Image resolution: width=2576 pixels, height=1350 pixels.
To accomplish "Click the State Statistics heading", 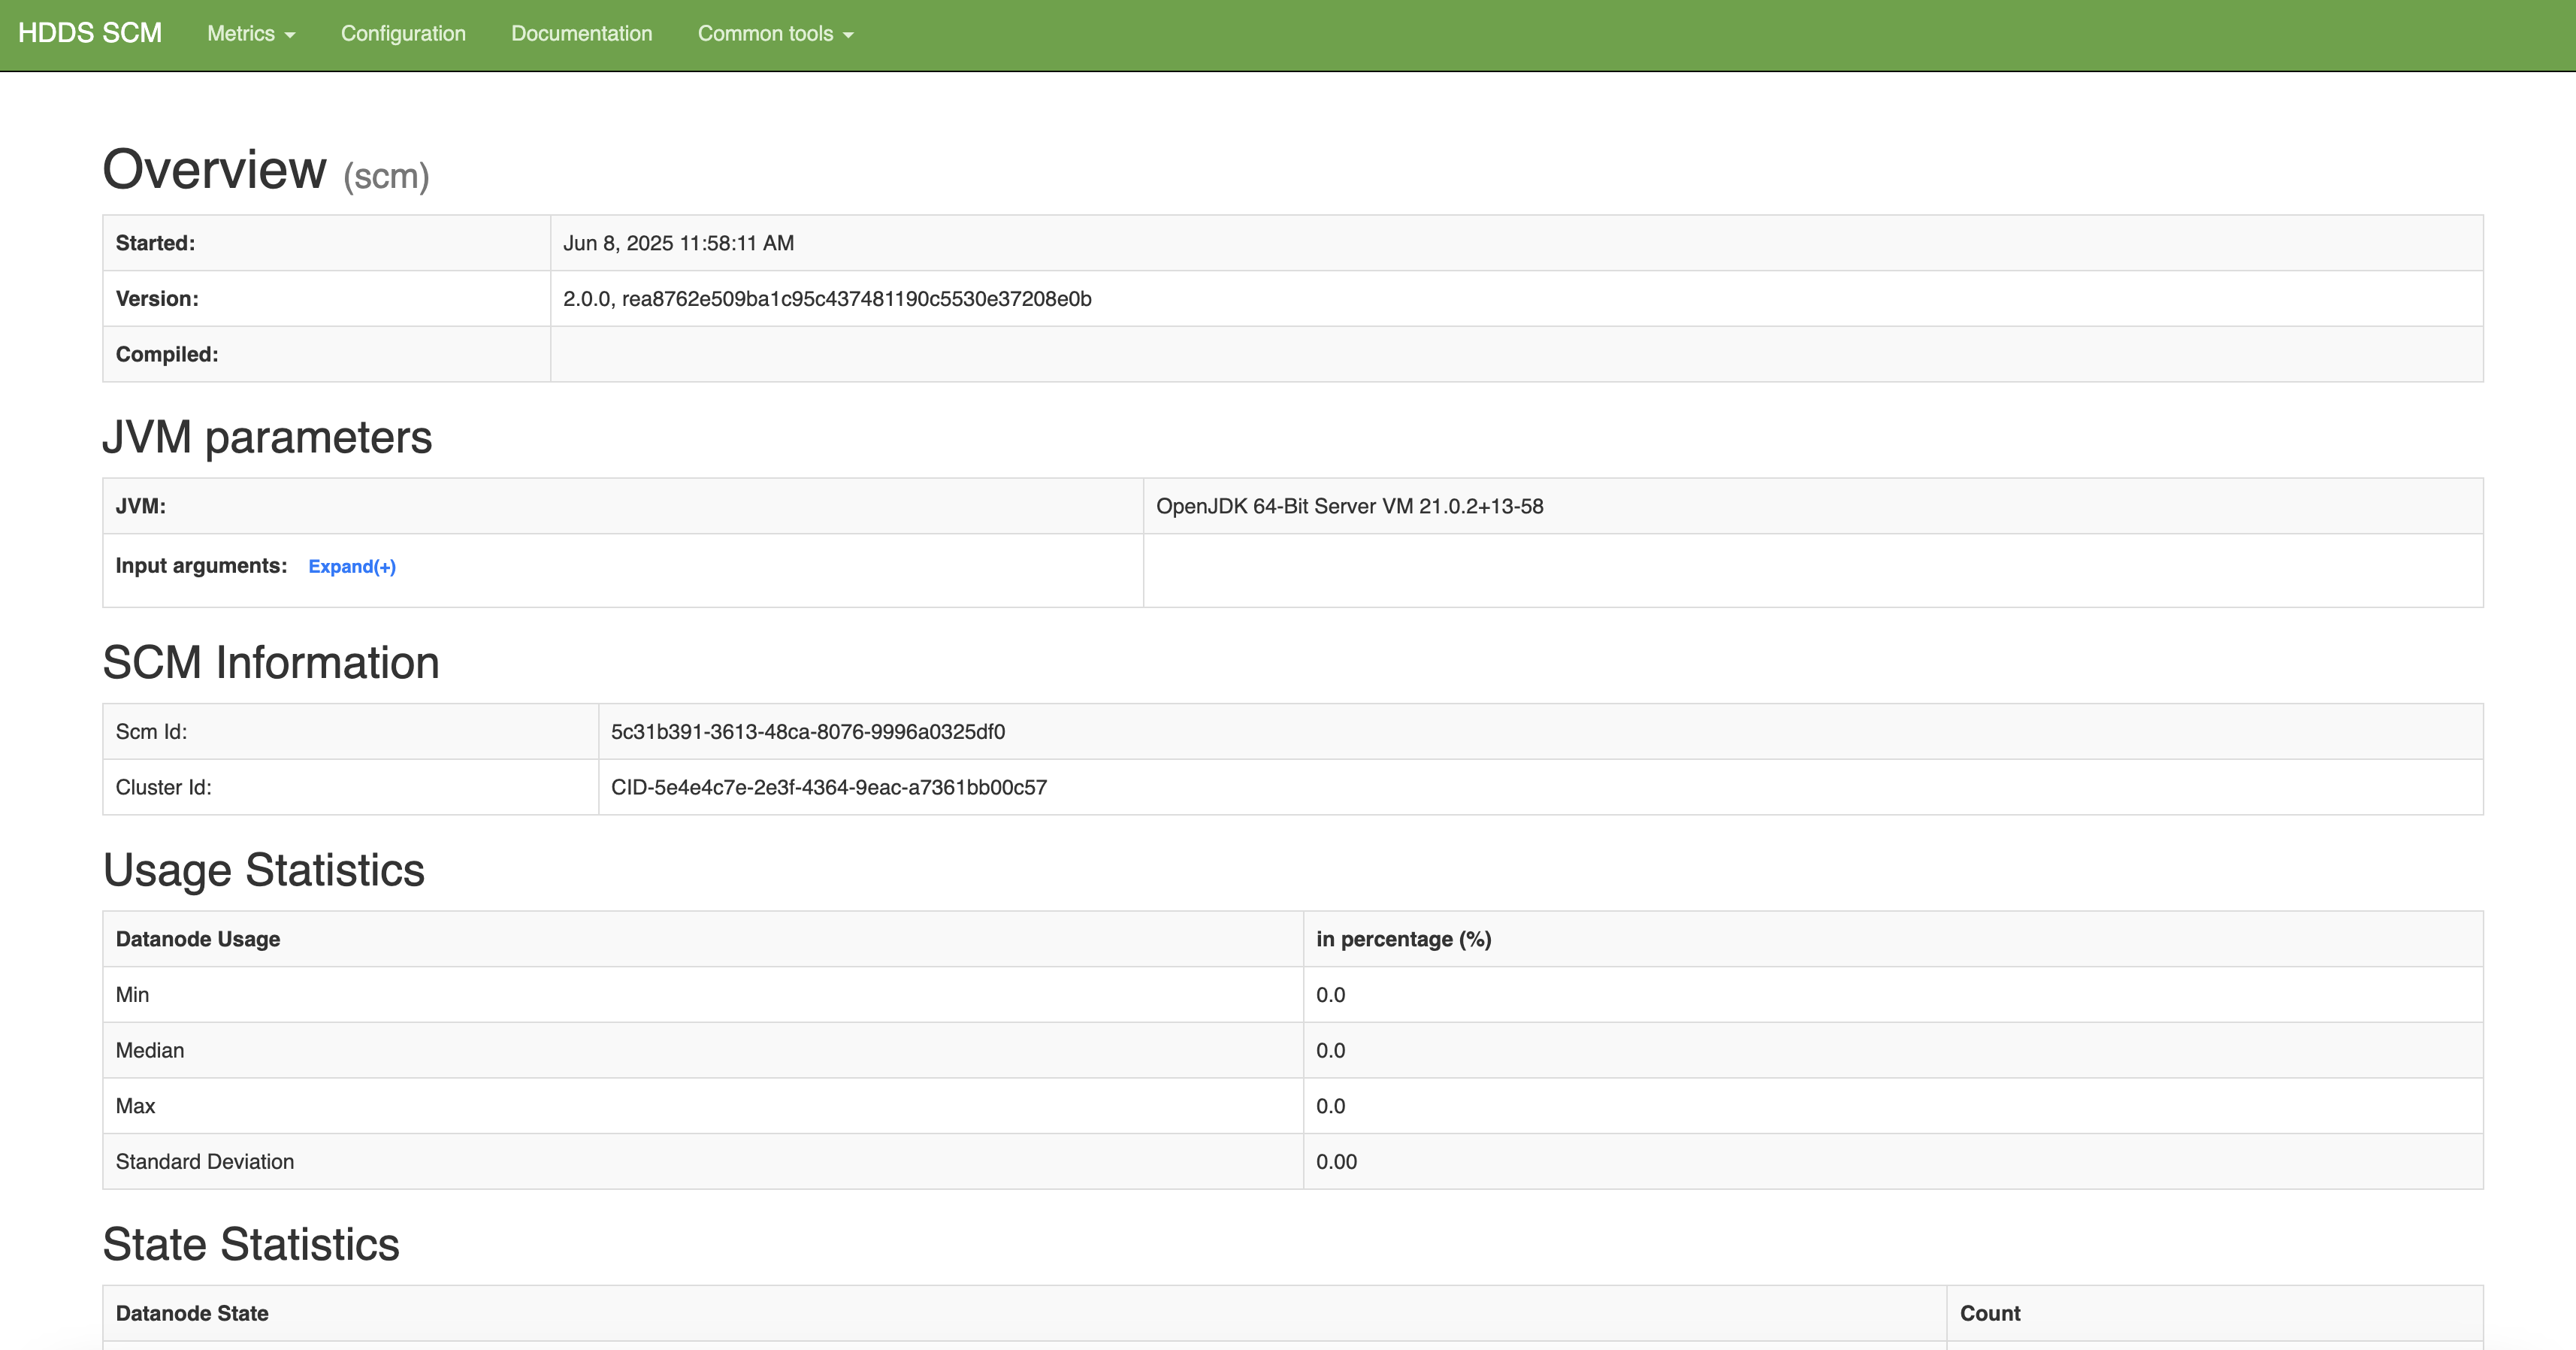I will click(250, 1244).
